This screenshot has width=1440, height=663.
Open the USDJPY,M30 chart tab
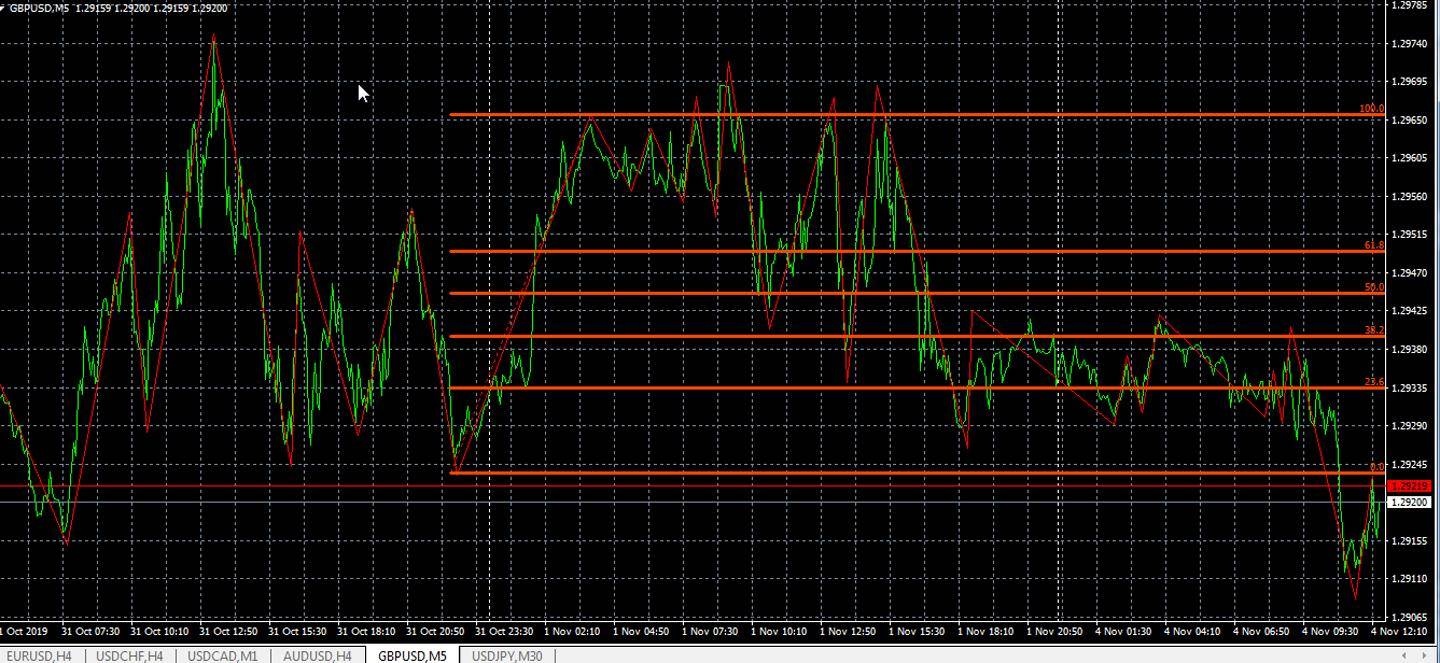(507, 656)
